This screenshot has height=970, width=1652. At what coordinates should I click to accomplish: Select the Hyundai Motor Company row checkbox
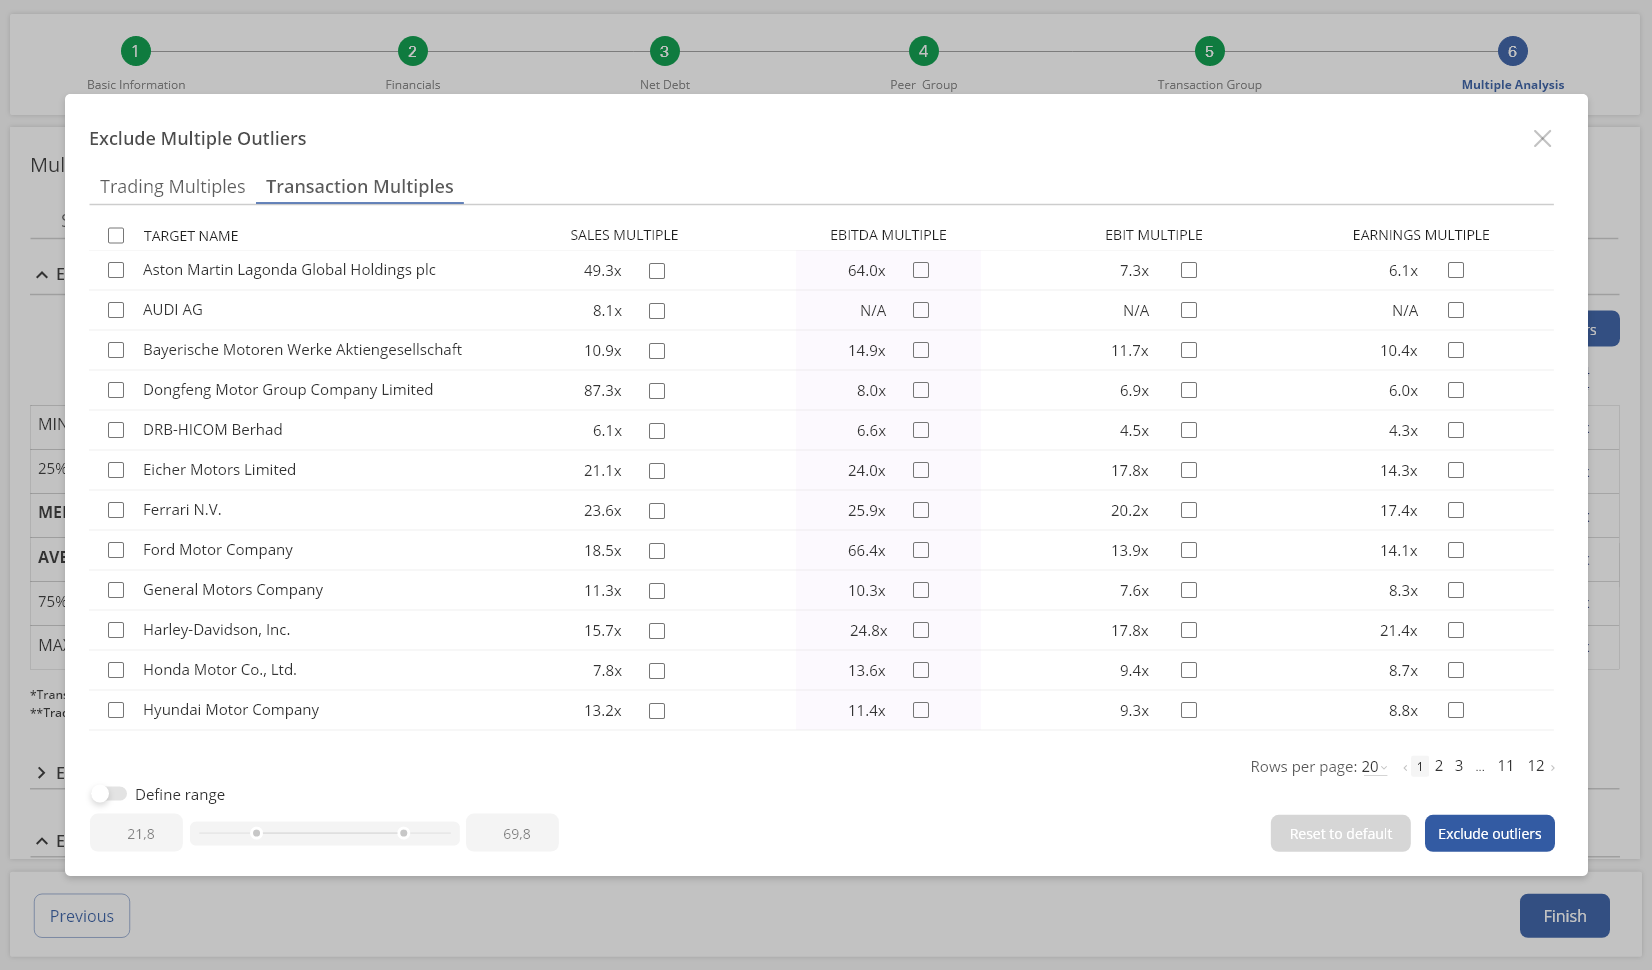pyautogui.click(x=116, y=710)
